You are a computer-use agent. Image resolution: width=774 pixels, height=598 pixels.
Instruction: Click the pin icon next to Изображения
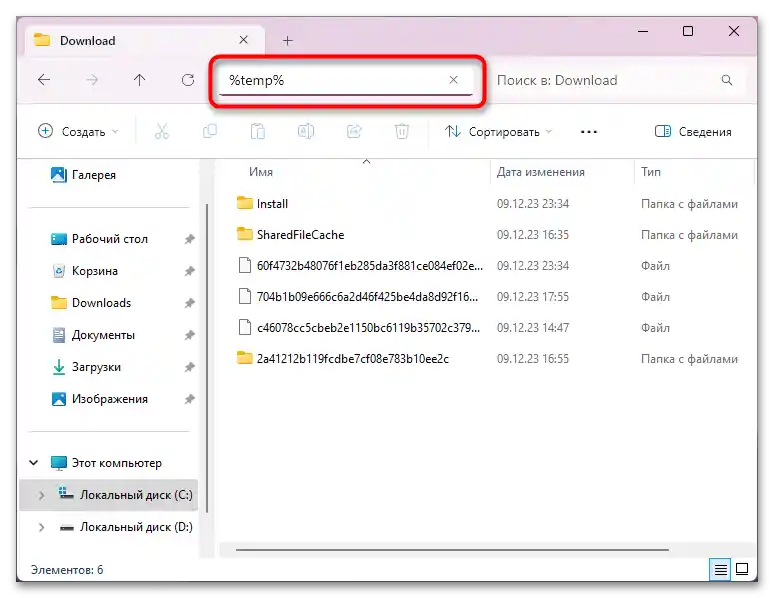tap(190, 399)
